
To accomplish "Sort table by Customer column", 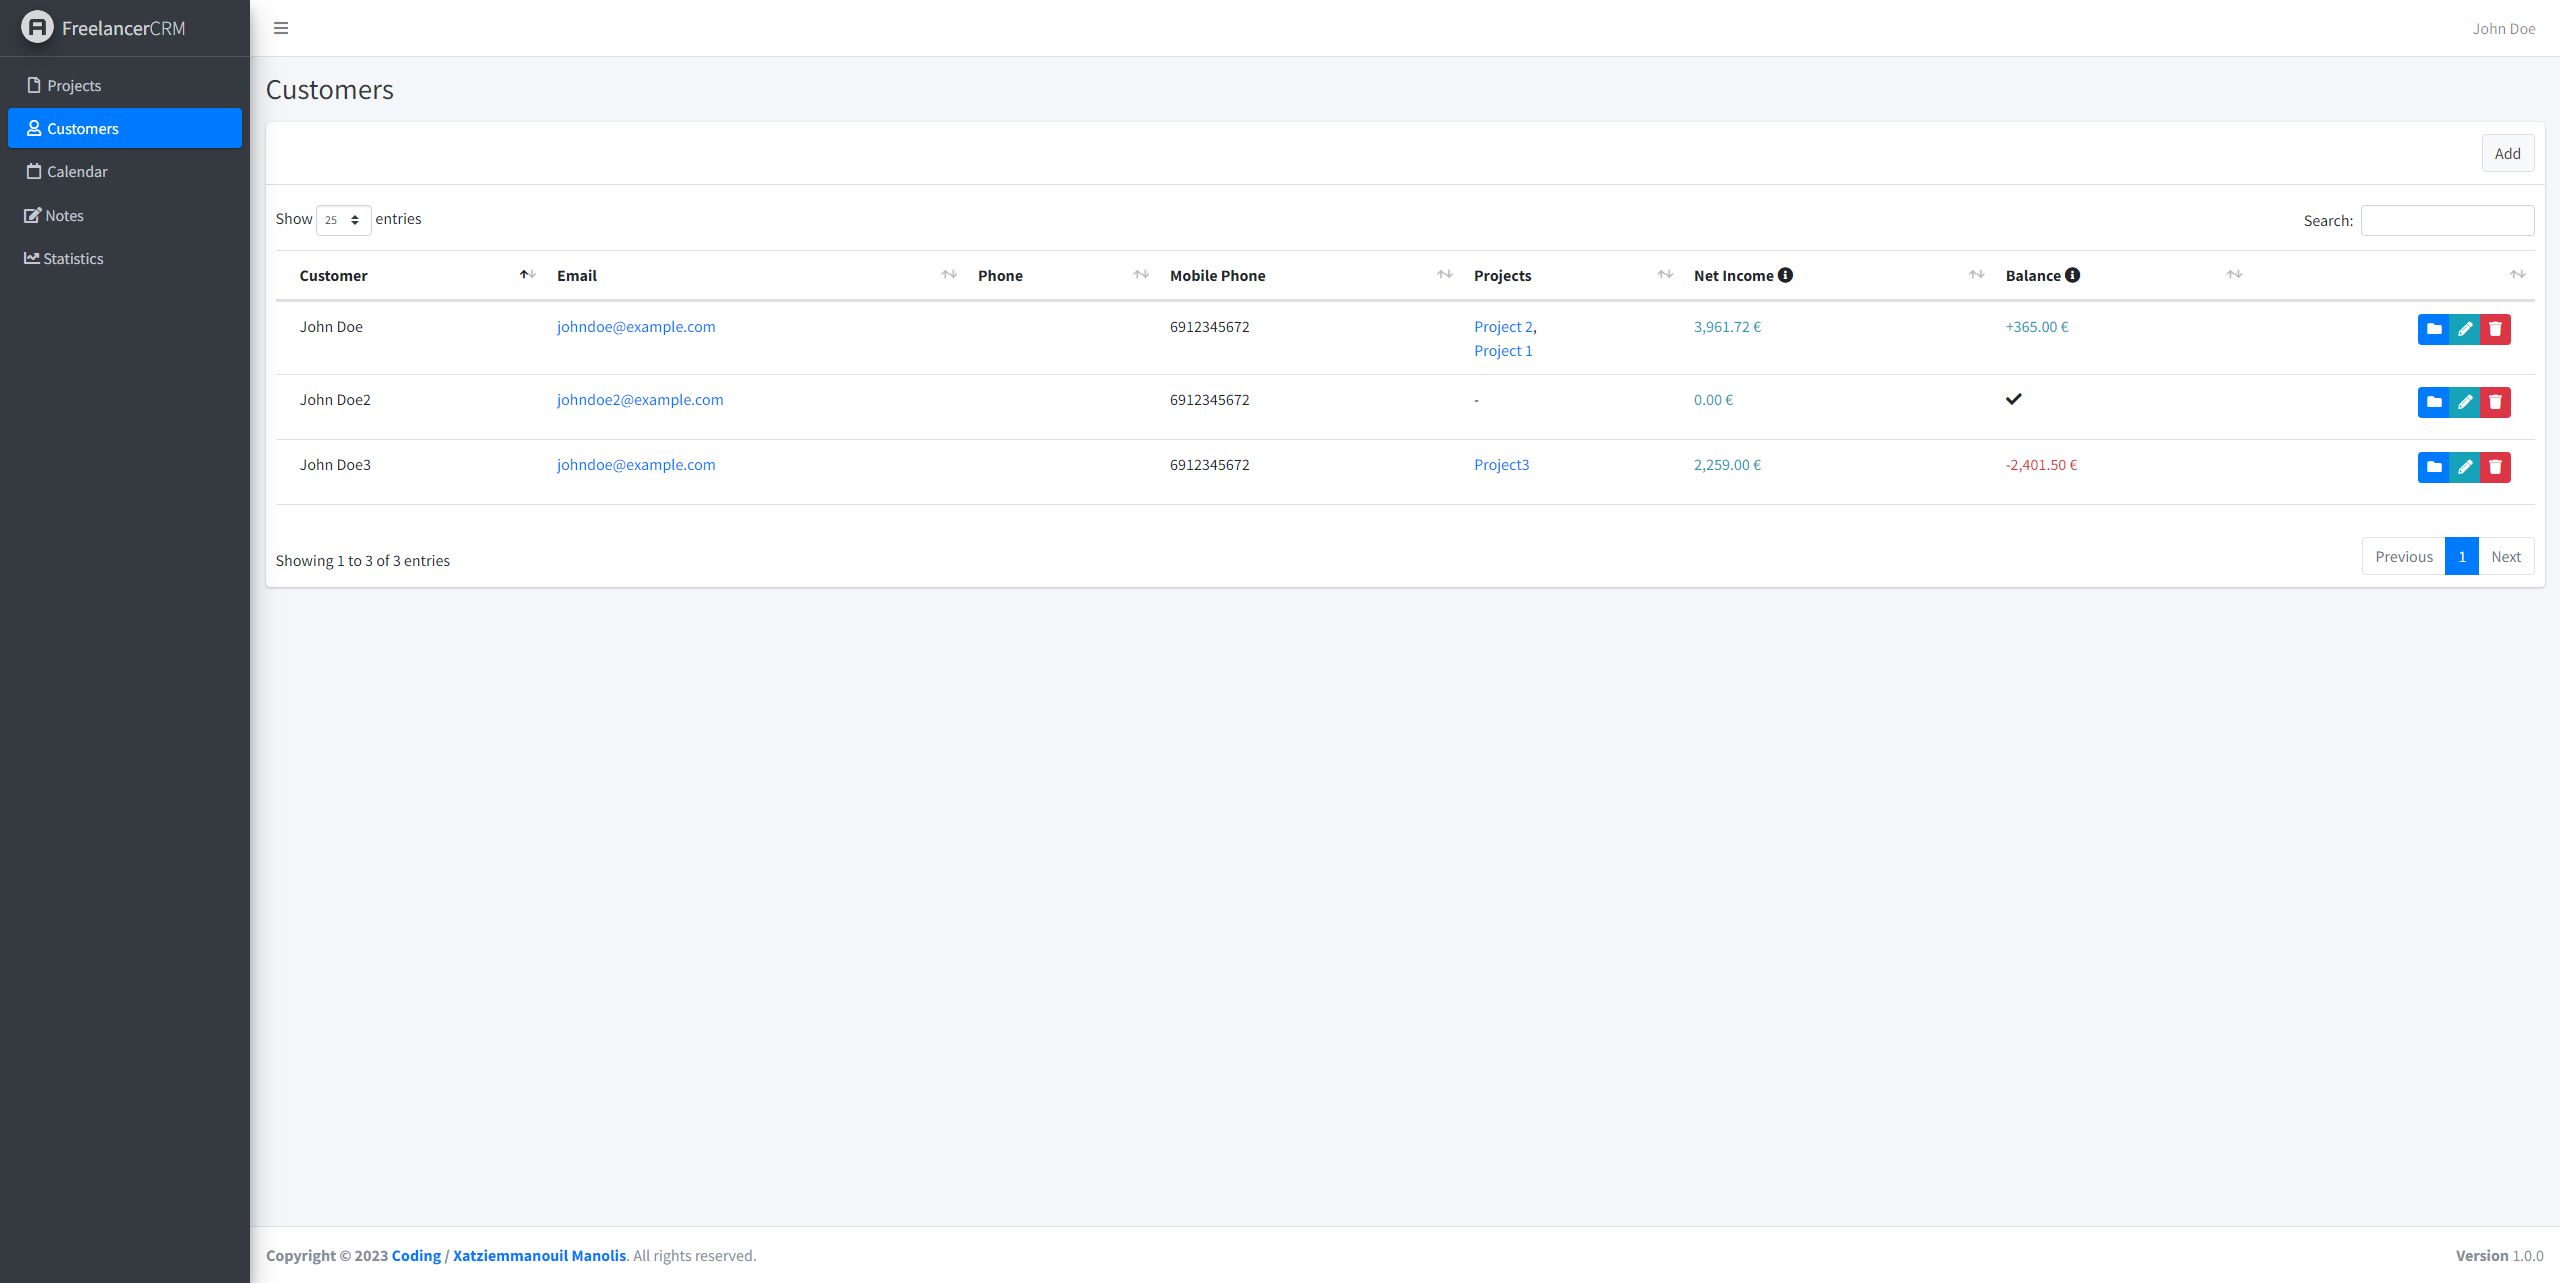I will pyautogui.click(x=334, y=276).
